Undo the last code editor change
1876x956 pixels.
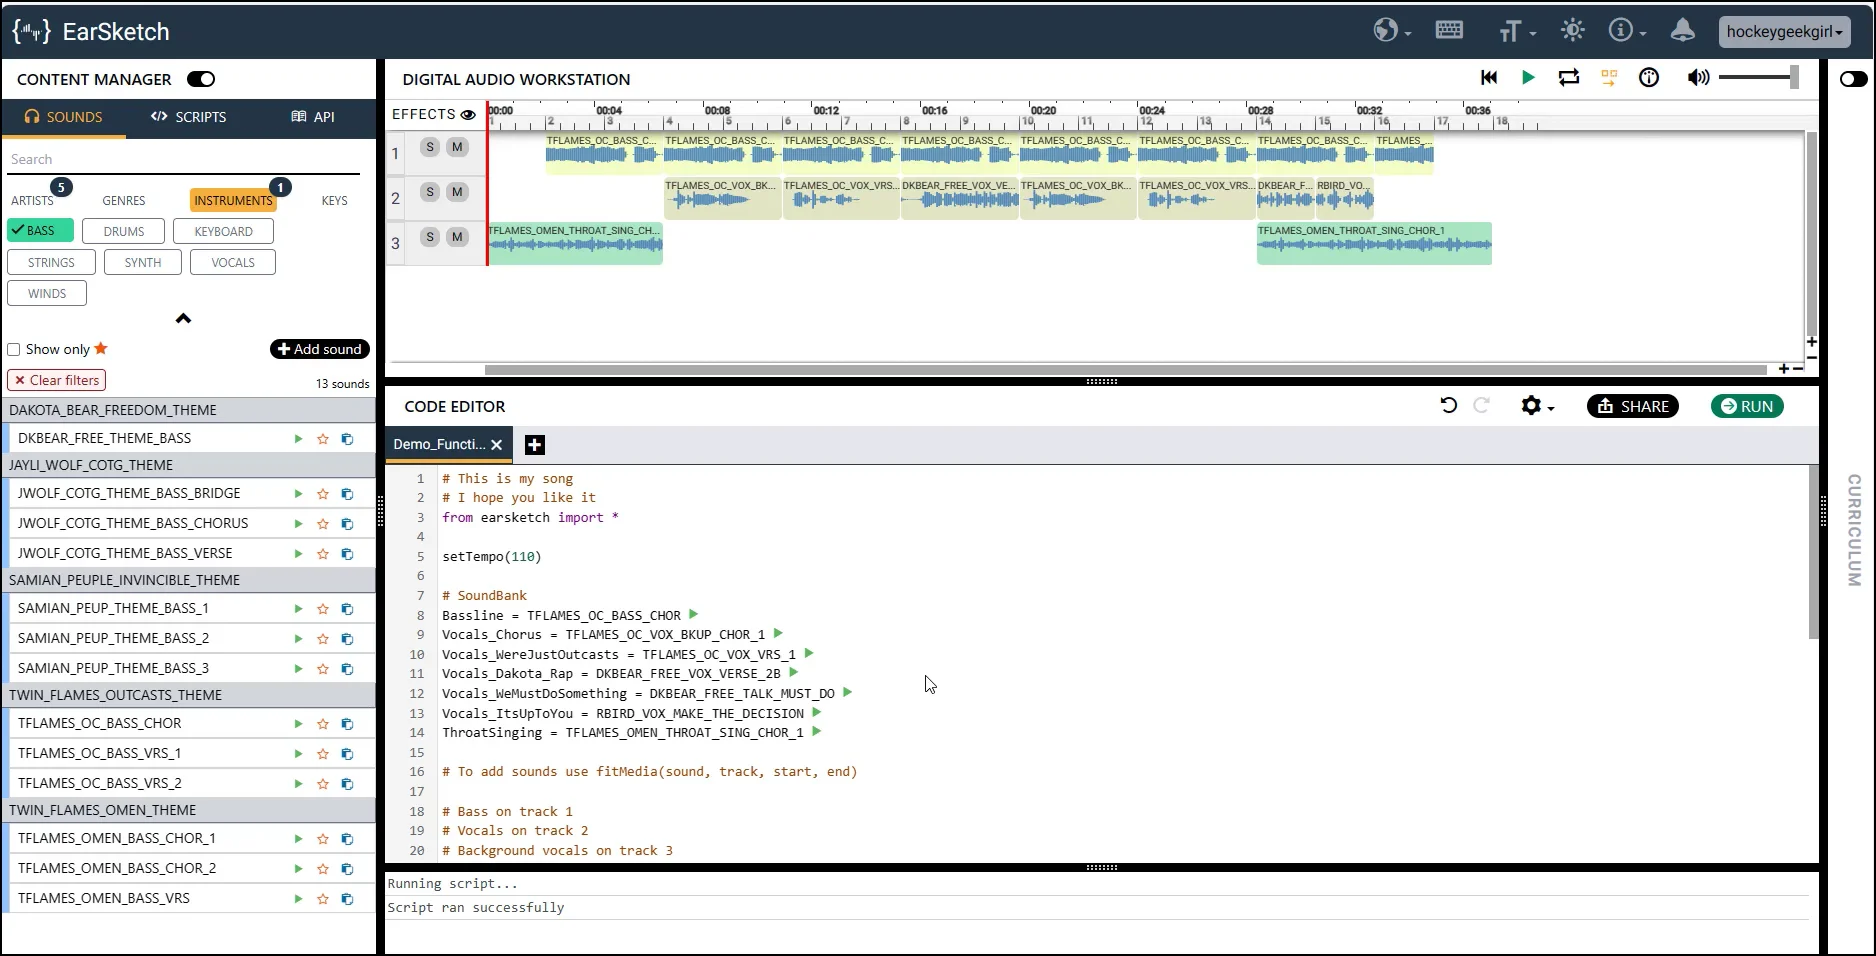point(1449,406)
